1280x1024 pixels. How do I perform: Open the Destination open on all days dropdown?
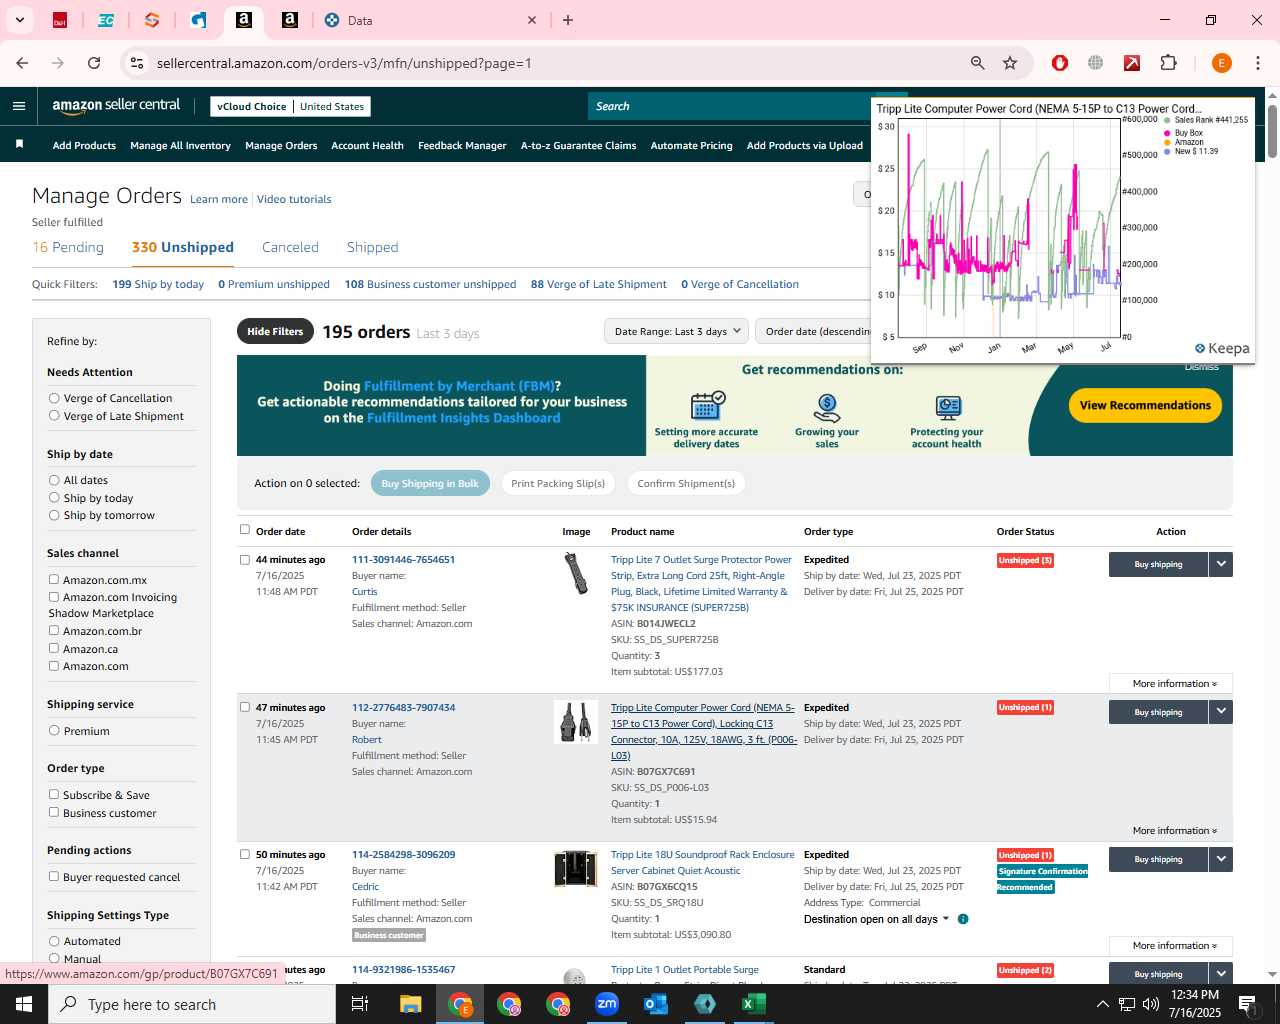tap(877, 919)
